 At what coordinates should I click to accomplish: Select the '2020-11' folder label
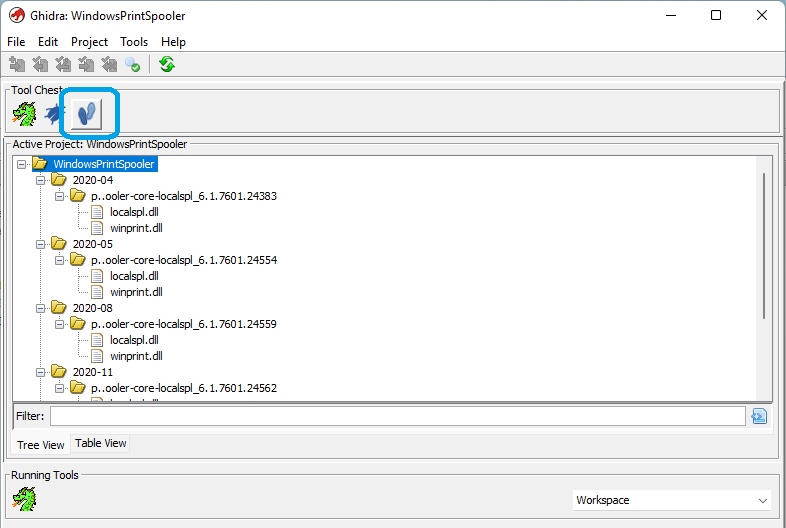pos(93,373)
